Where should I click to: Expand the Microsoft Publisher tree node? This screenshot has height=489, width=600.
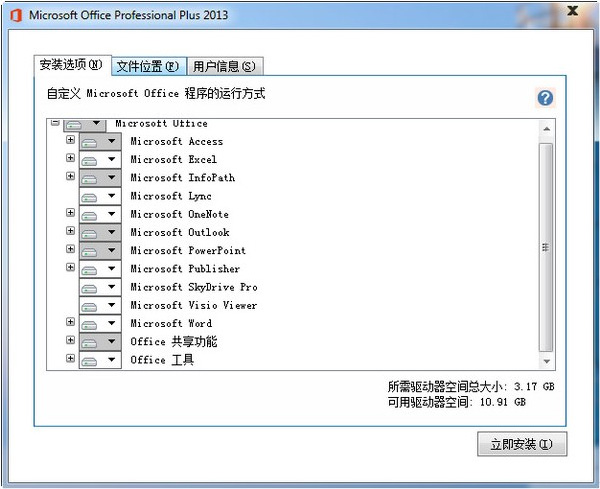[70, 267]
